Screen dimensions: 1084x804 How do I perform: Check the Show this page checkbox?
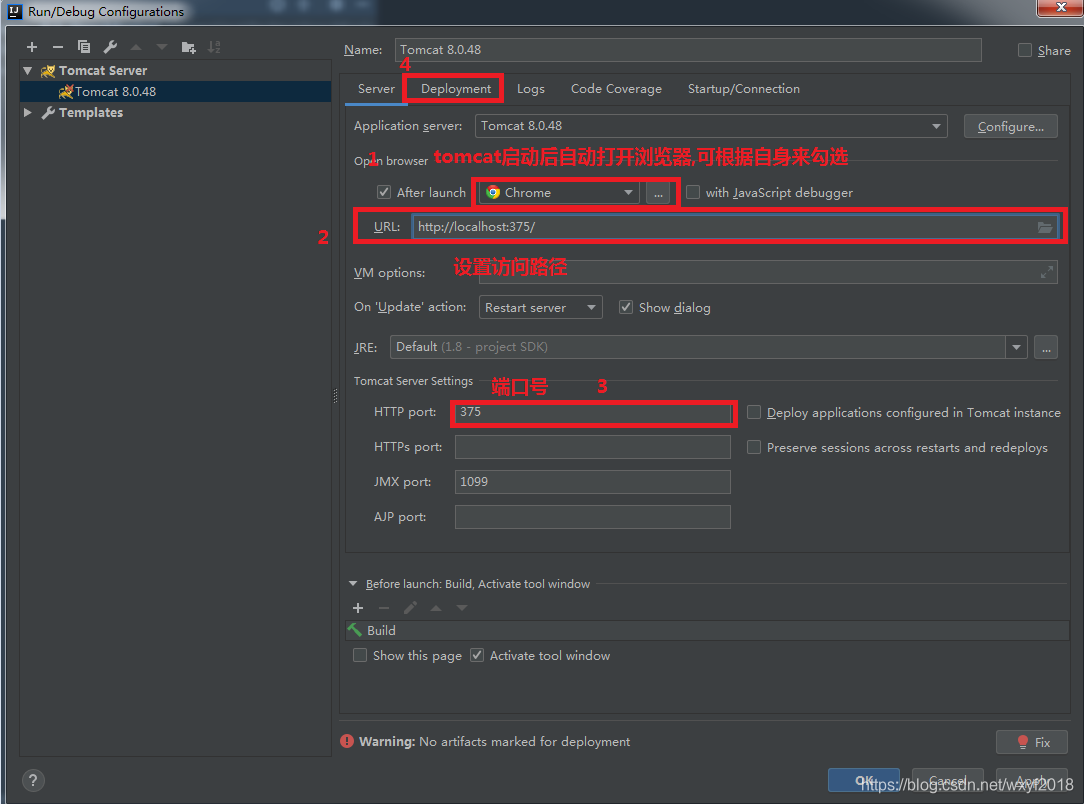360,655
